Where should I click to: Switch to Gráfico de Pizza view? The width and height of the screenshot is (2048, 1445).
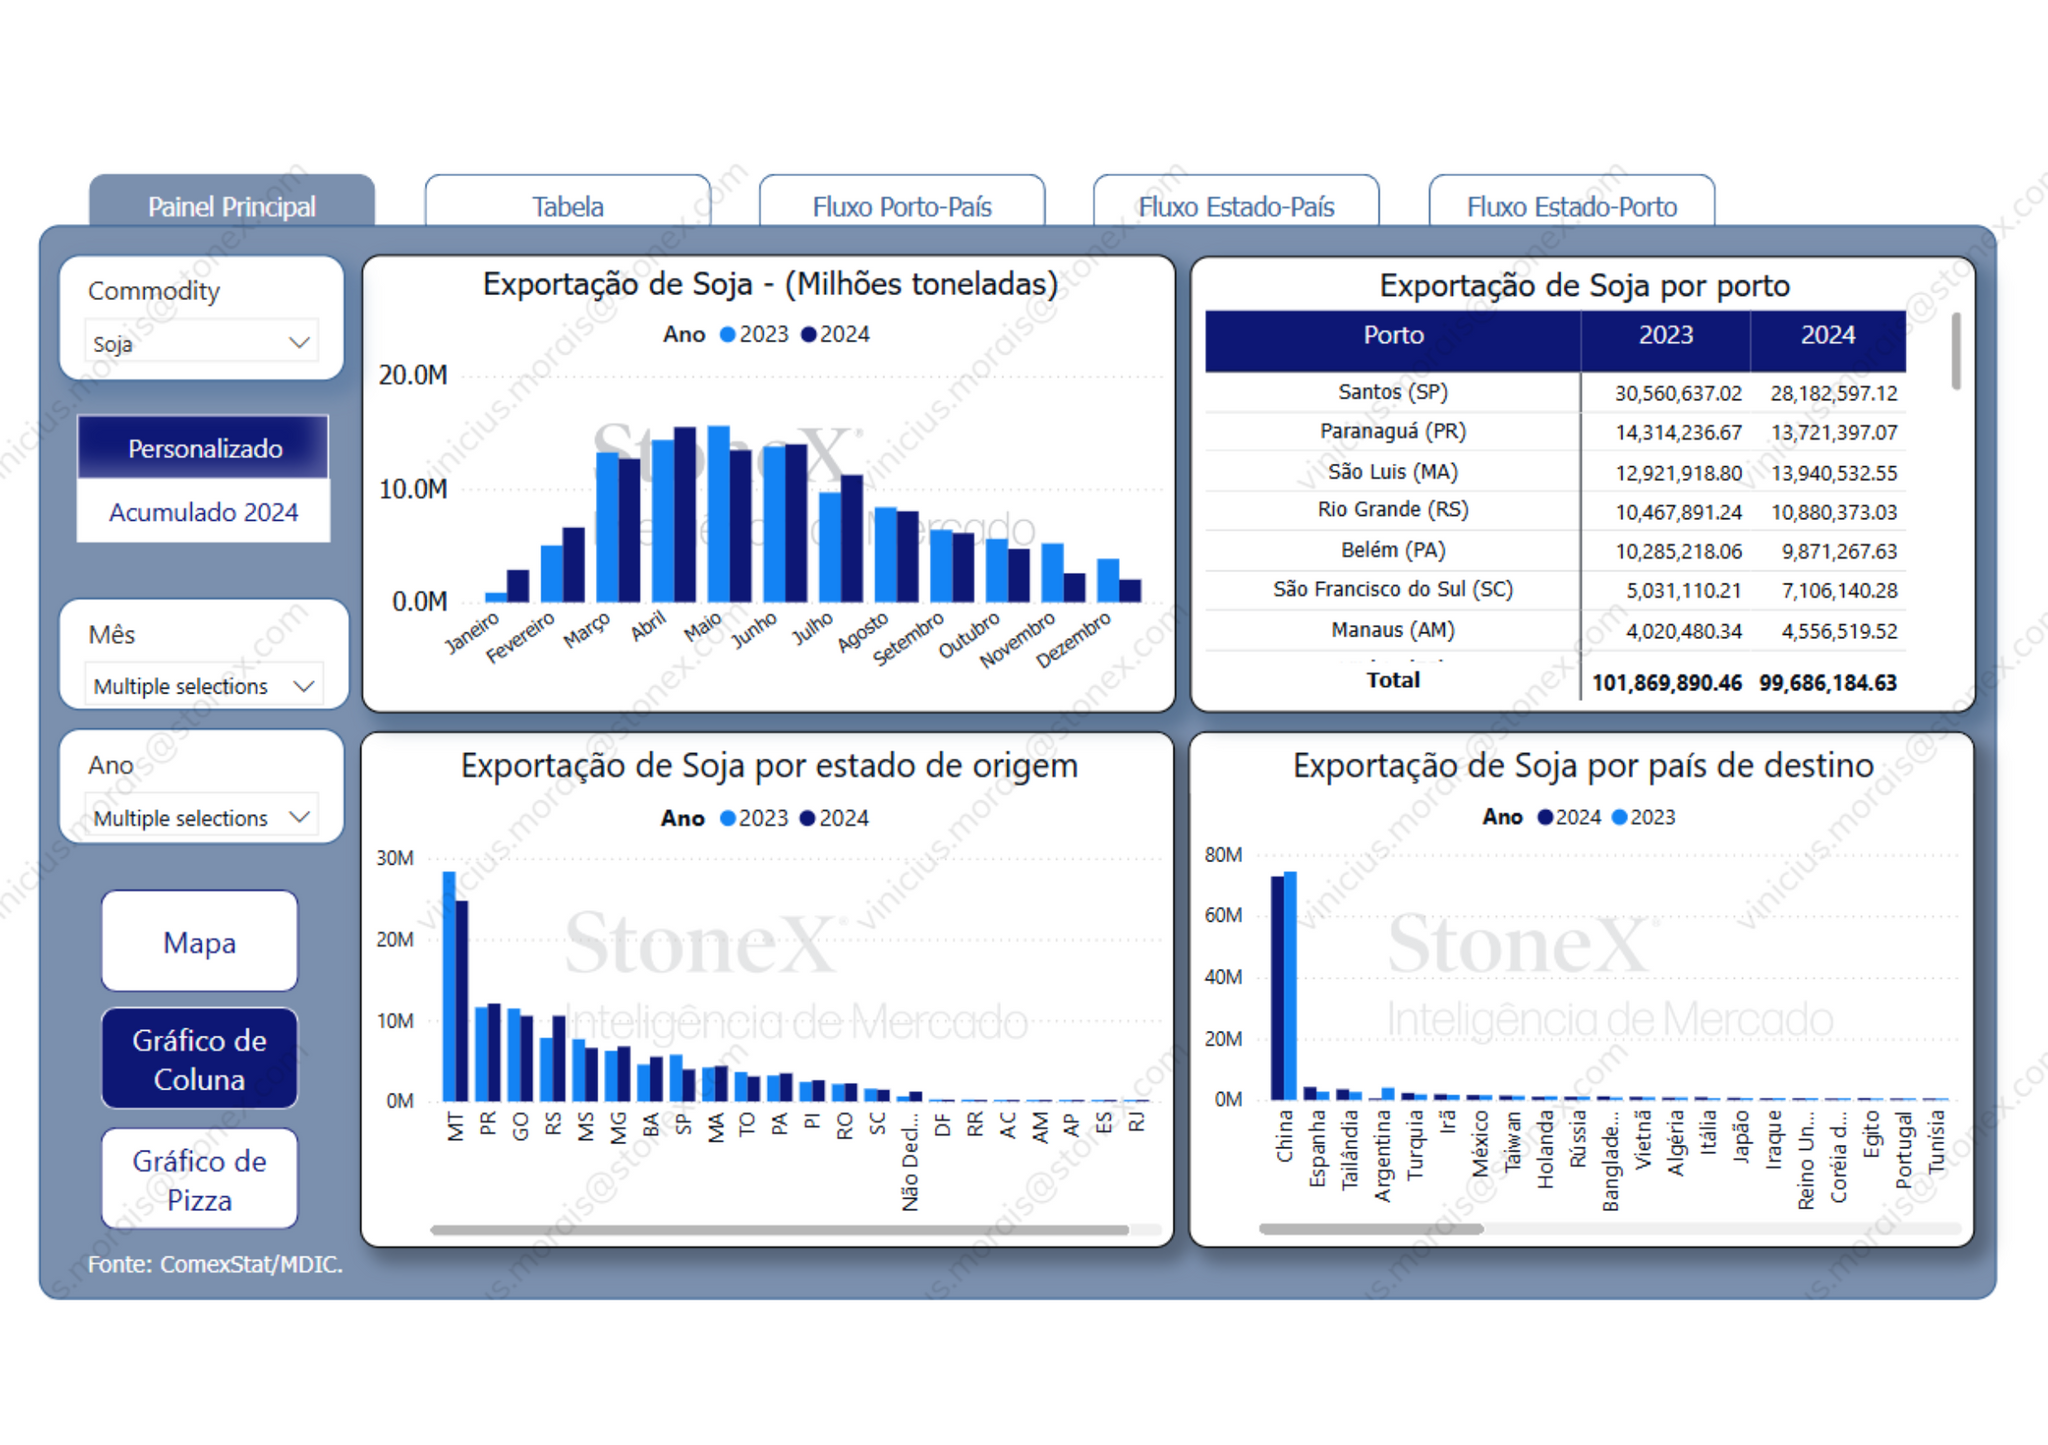coord(199,1180)
